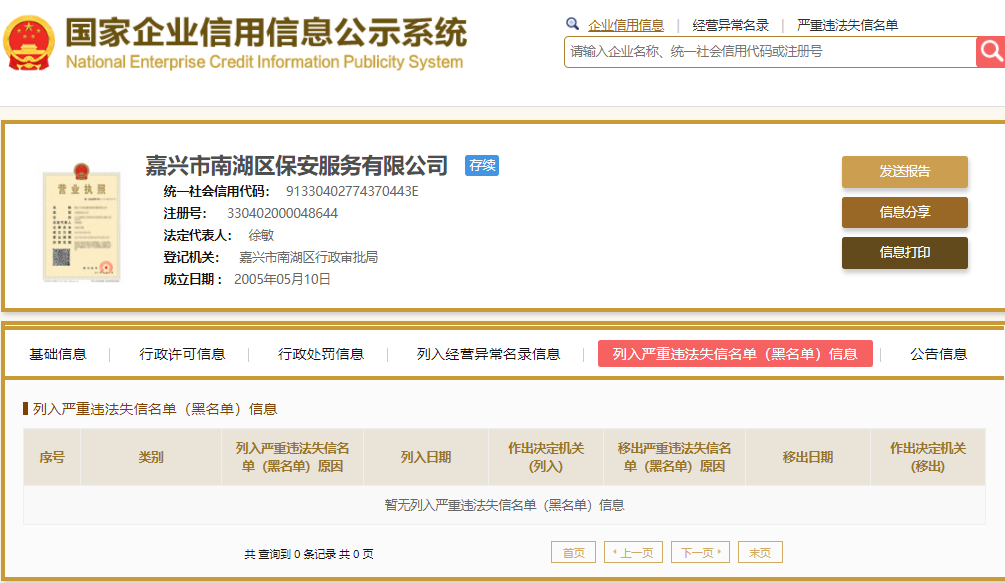Click the 存续 status badge
This screenshot has height=583, width=1005.
[x=482, y=165]
